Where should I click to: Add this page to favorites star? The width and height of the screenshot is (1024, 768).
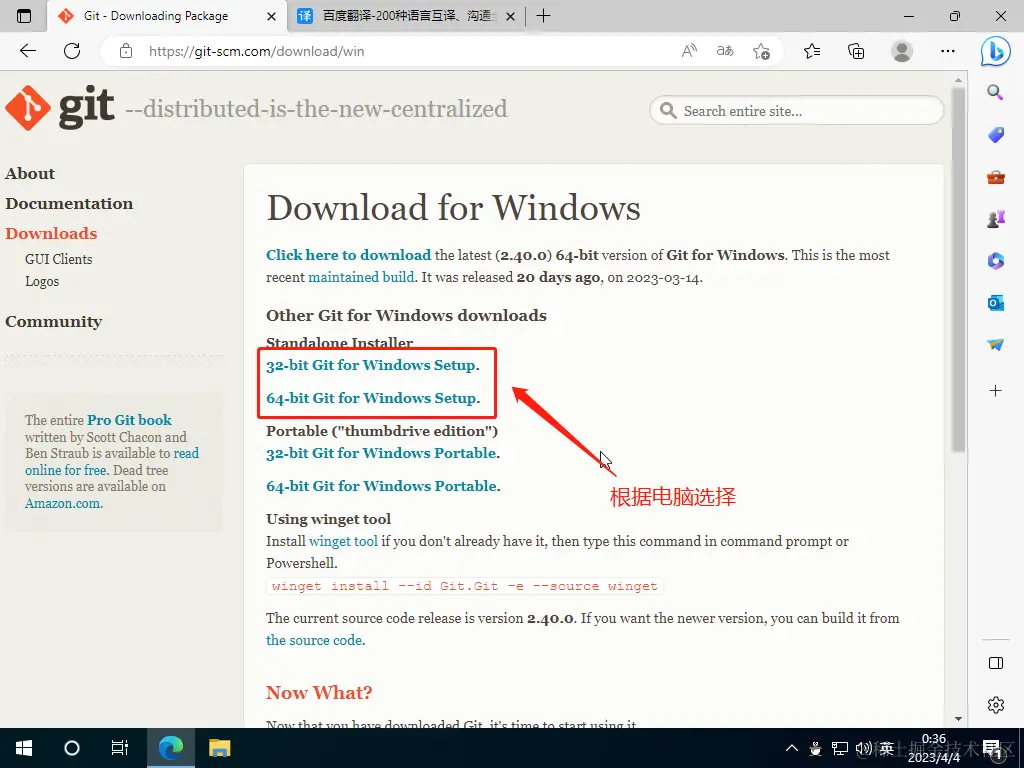[761, 51]
